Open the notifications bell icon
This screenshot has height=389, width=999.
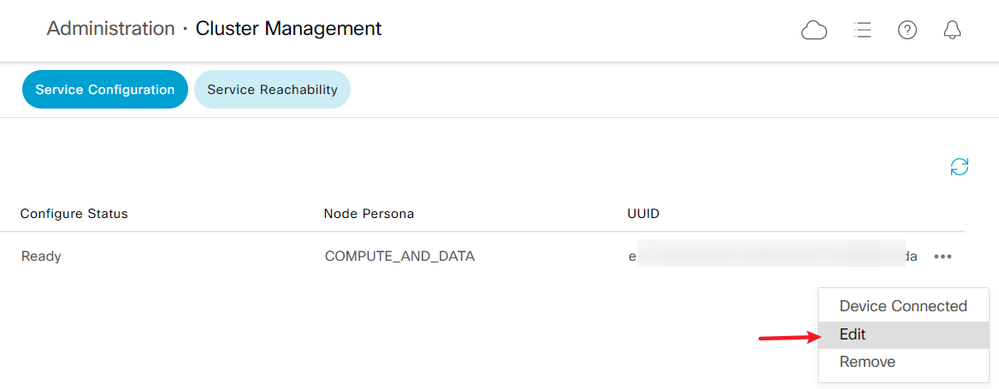pyautogui.click(x=952, y=30)
